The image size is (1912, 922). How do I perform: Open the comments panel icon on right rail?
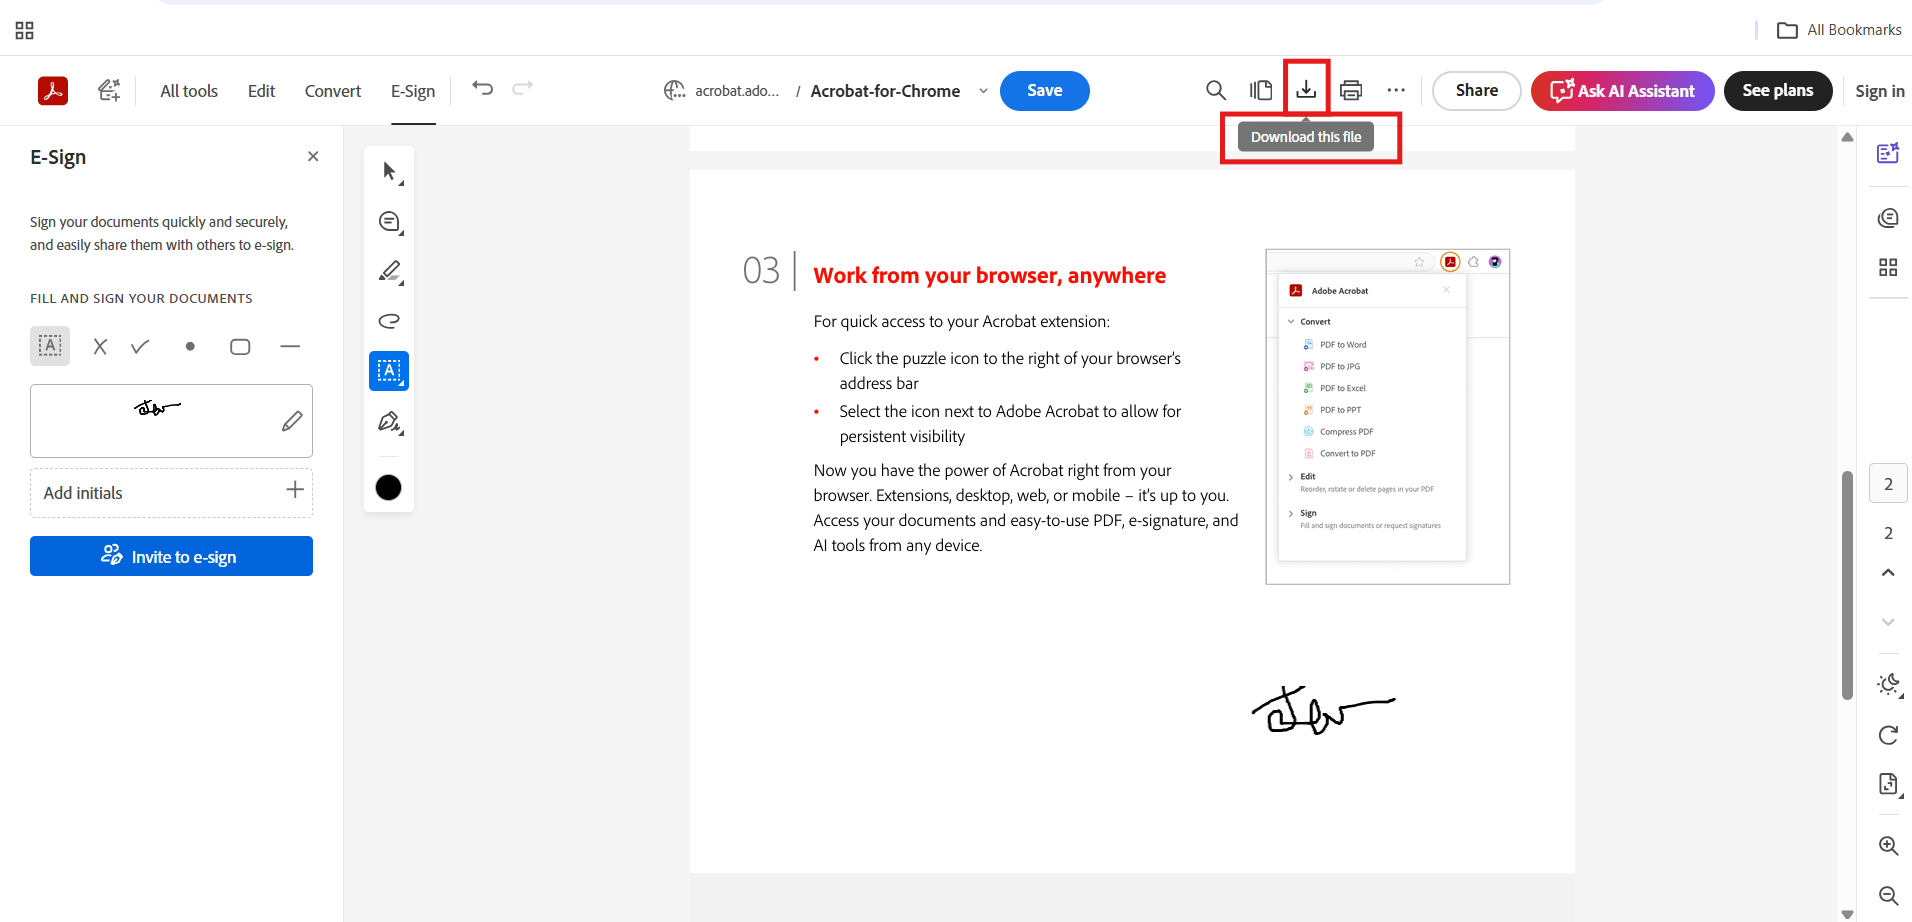(1888, 218)
